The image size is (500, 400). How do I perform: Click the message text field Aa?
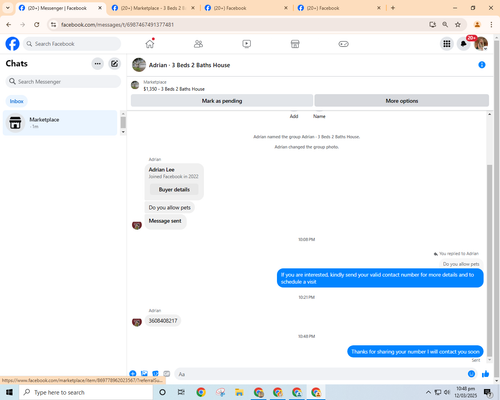click(x=320, y=374)
